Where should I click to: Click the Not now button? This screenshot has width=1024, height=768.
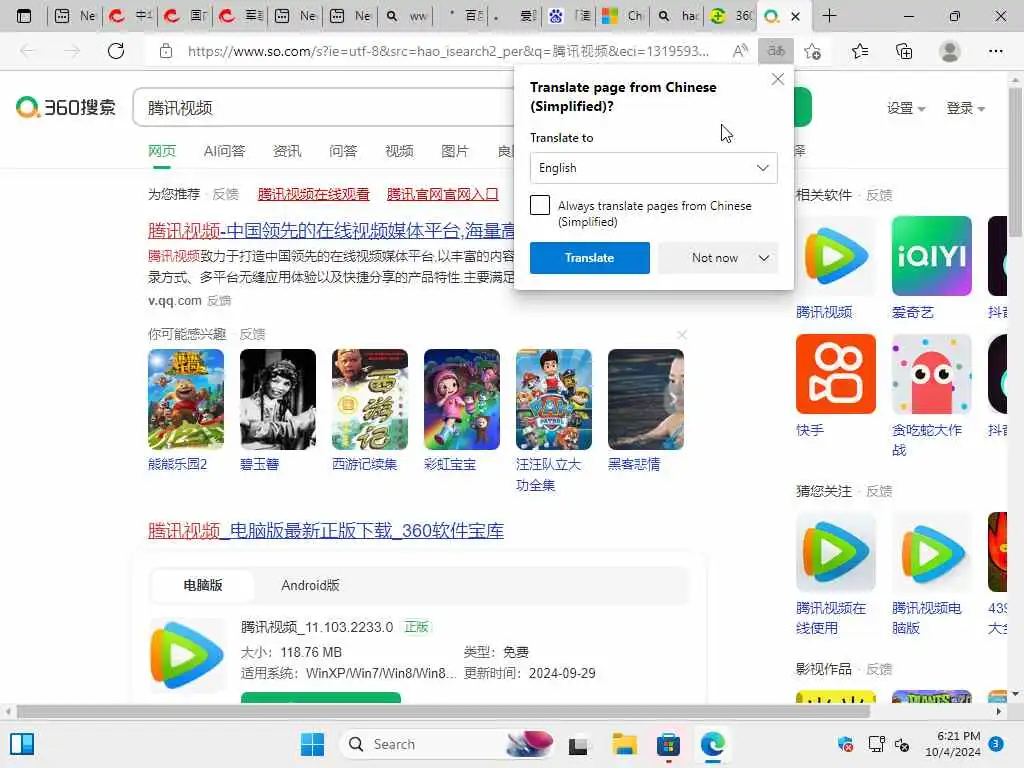point(714,258)
